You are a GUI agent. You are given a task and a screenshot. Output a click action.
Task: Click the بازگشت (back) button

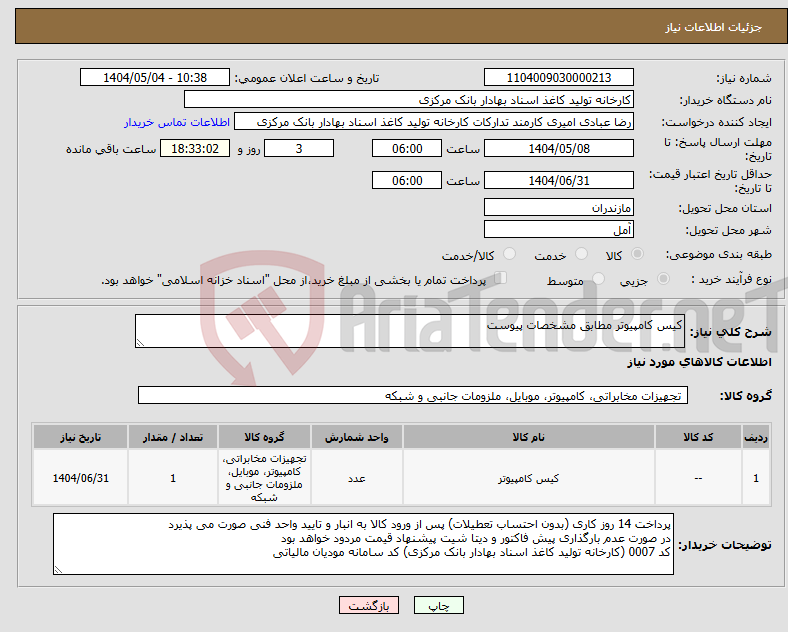point(369,605)
